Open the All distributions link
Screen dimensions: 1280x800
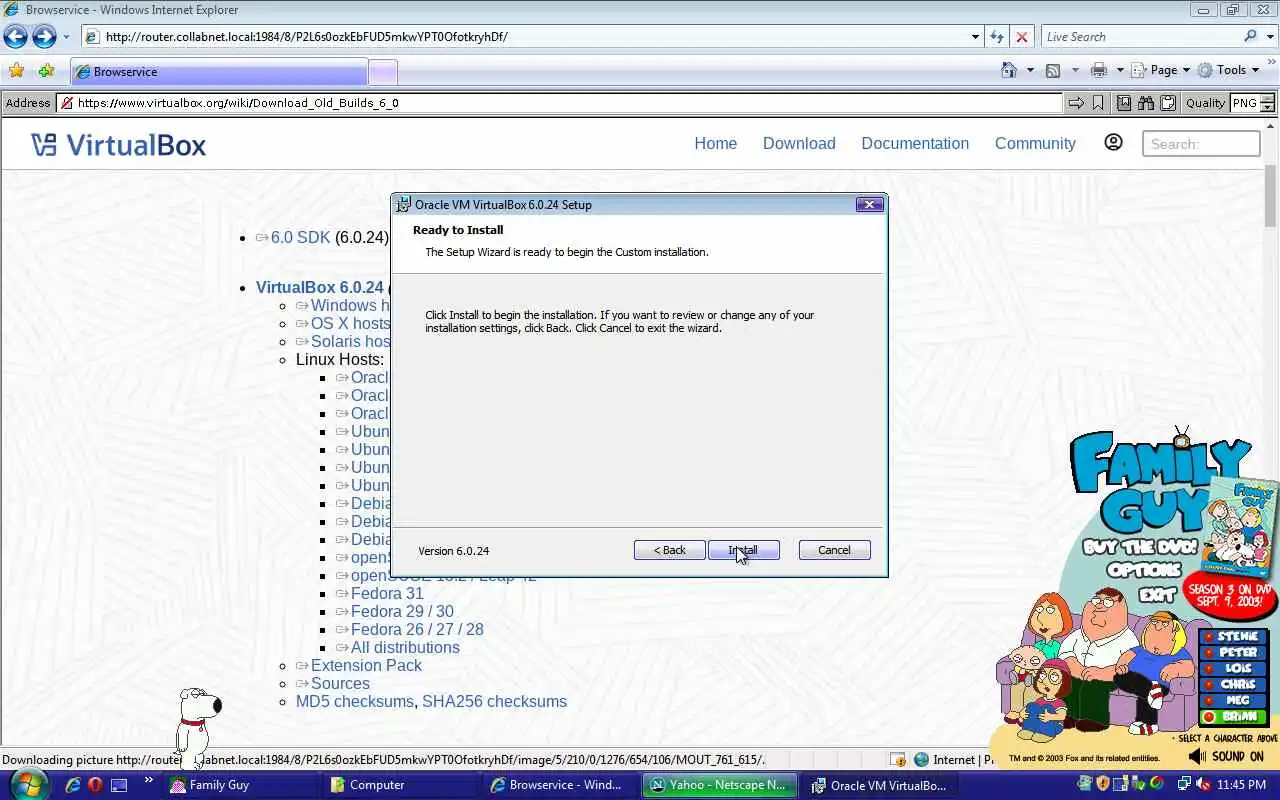tap(405, 647)
